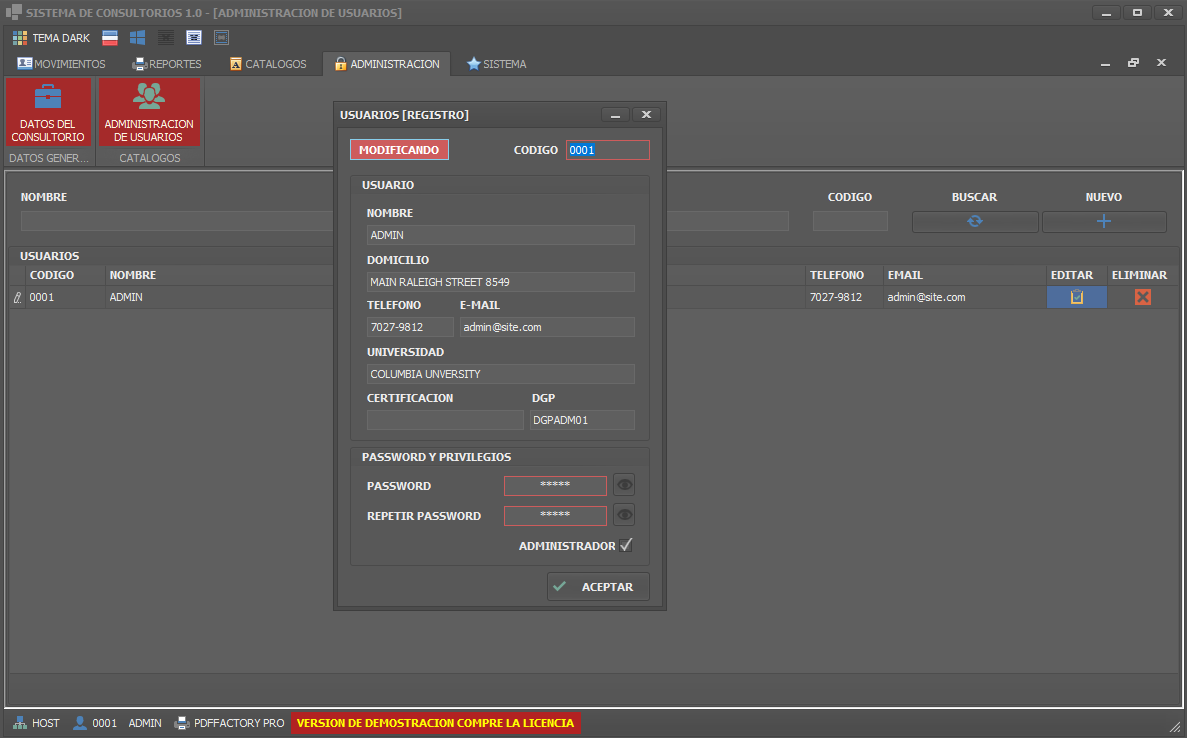The image size is (1187, 738).
Task: Click the demo version license banner
Action: pyautogui.click(x=435, y=723)
